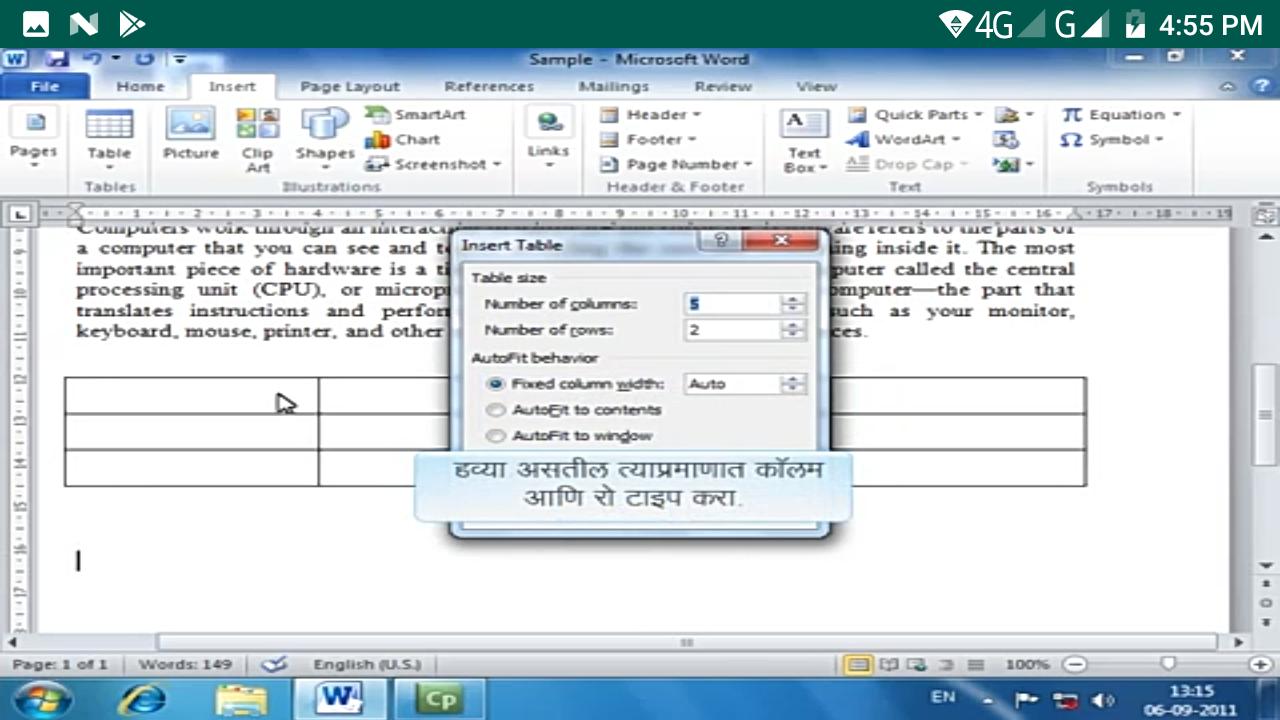1280x720 pixels.
Task: Open the Equation dropdown
Action: tap(1121, 114)
